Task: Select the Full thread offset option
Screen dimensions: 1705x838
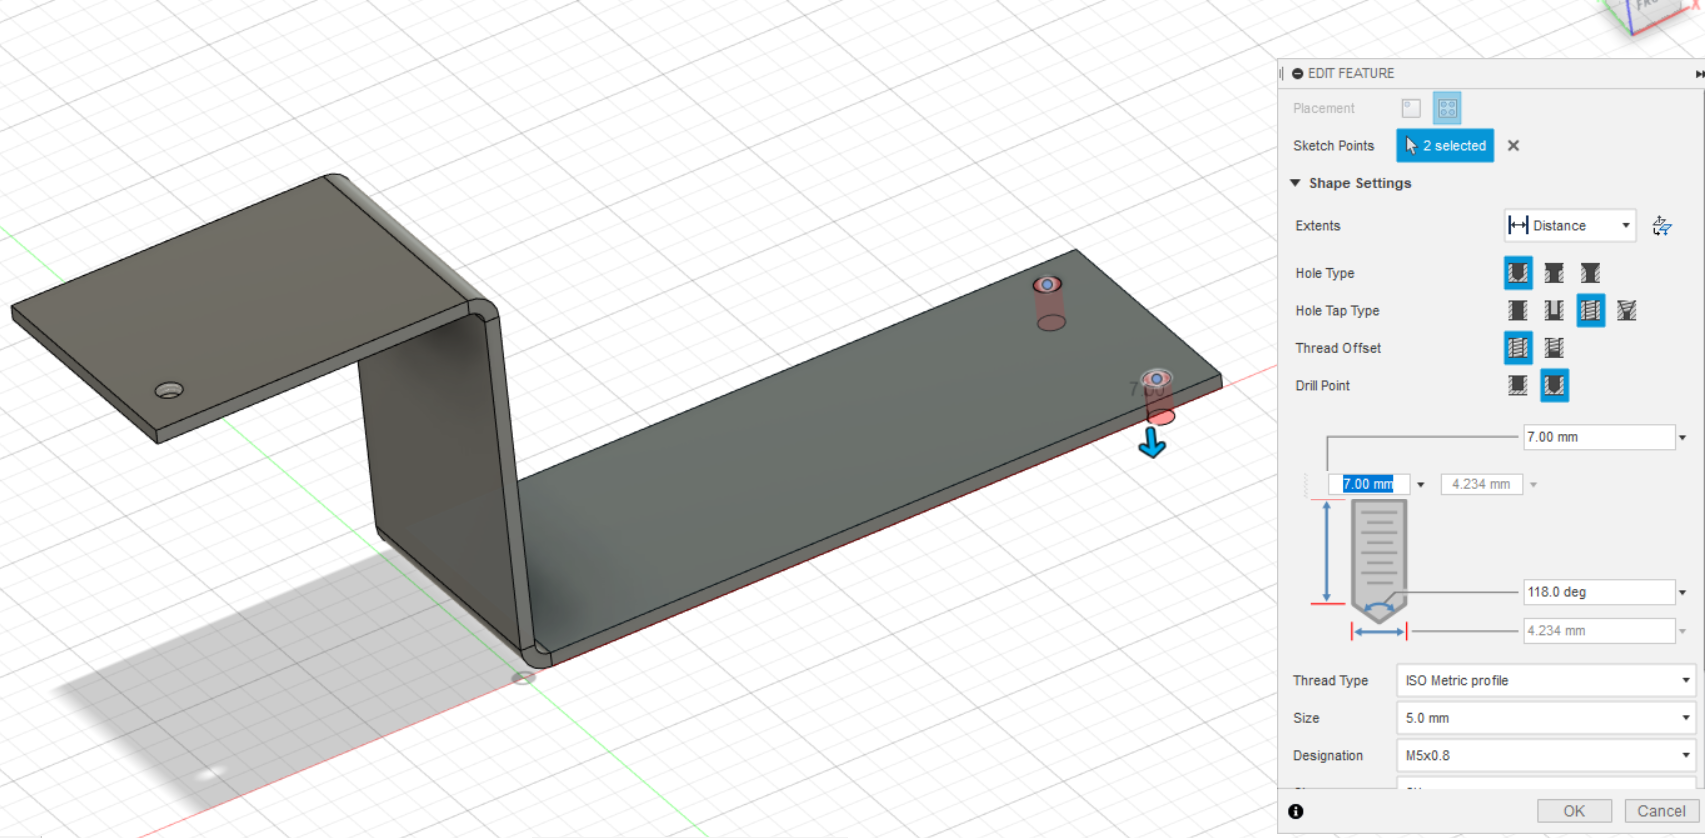Action: 1518,348
